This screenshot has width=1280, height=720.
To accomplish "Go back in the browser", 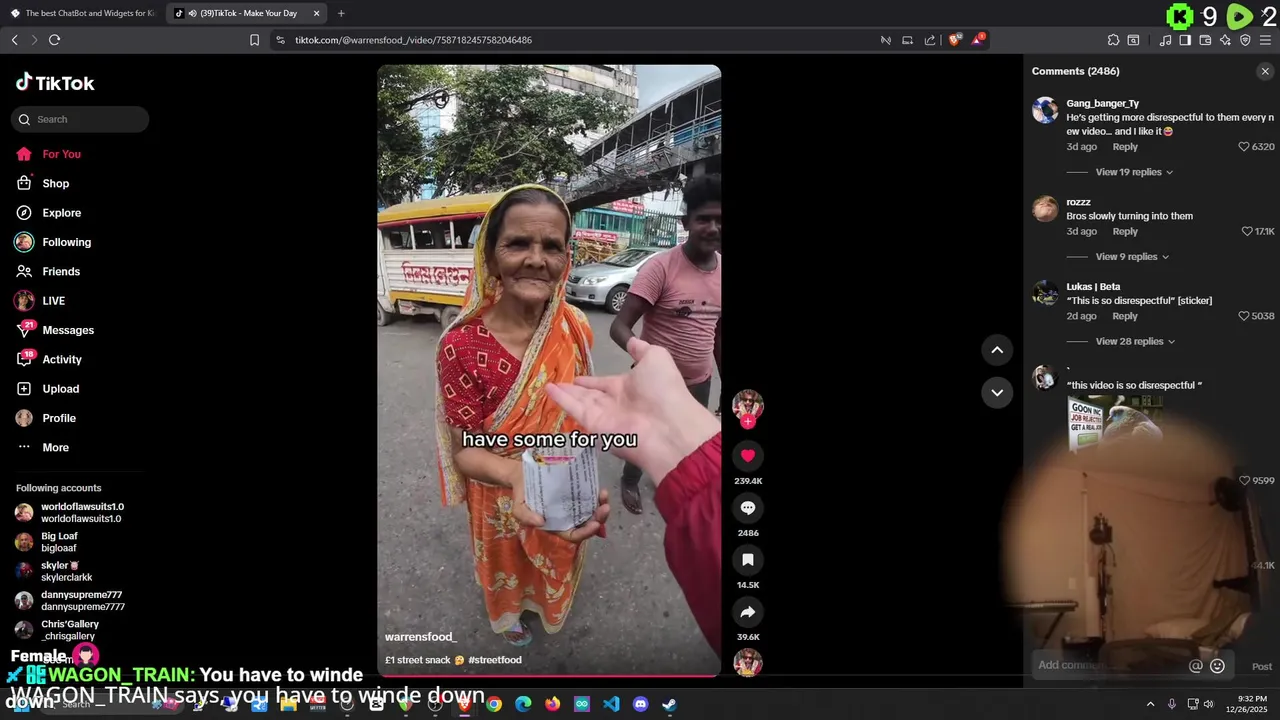I will pos(14,40).
